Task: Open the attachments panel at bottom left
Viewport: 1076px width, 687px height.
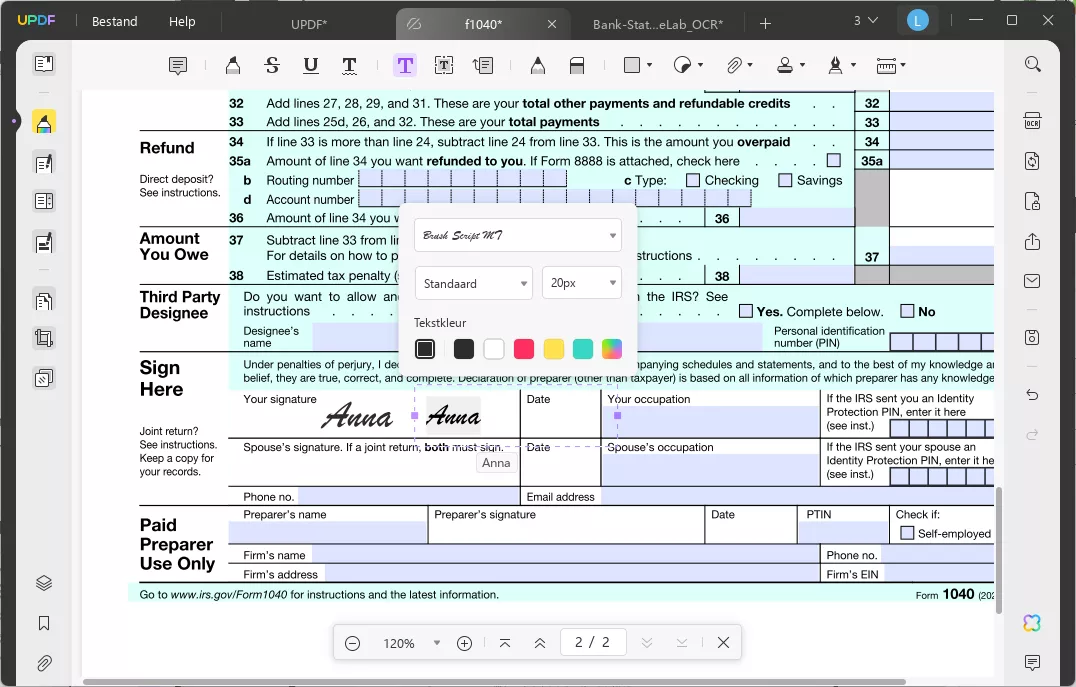Action: click(x=44, y=663)
